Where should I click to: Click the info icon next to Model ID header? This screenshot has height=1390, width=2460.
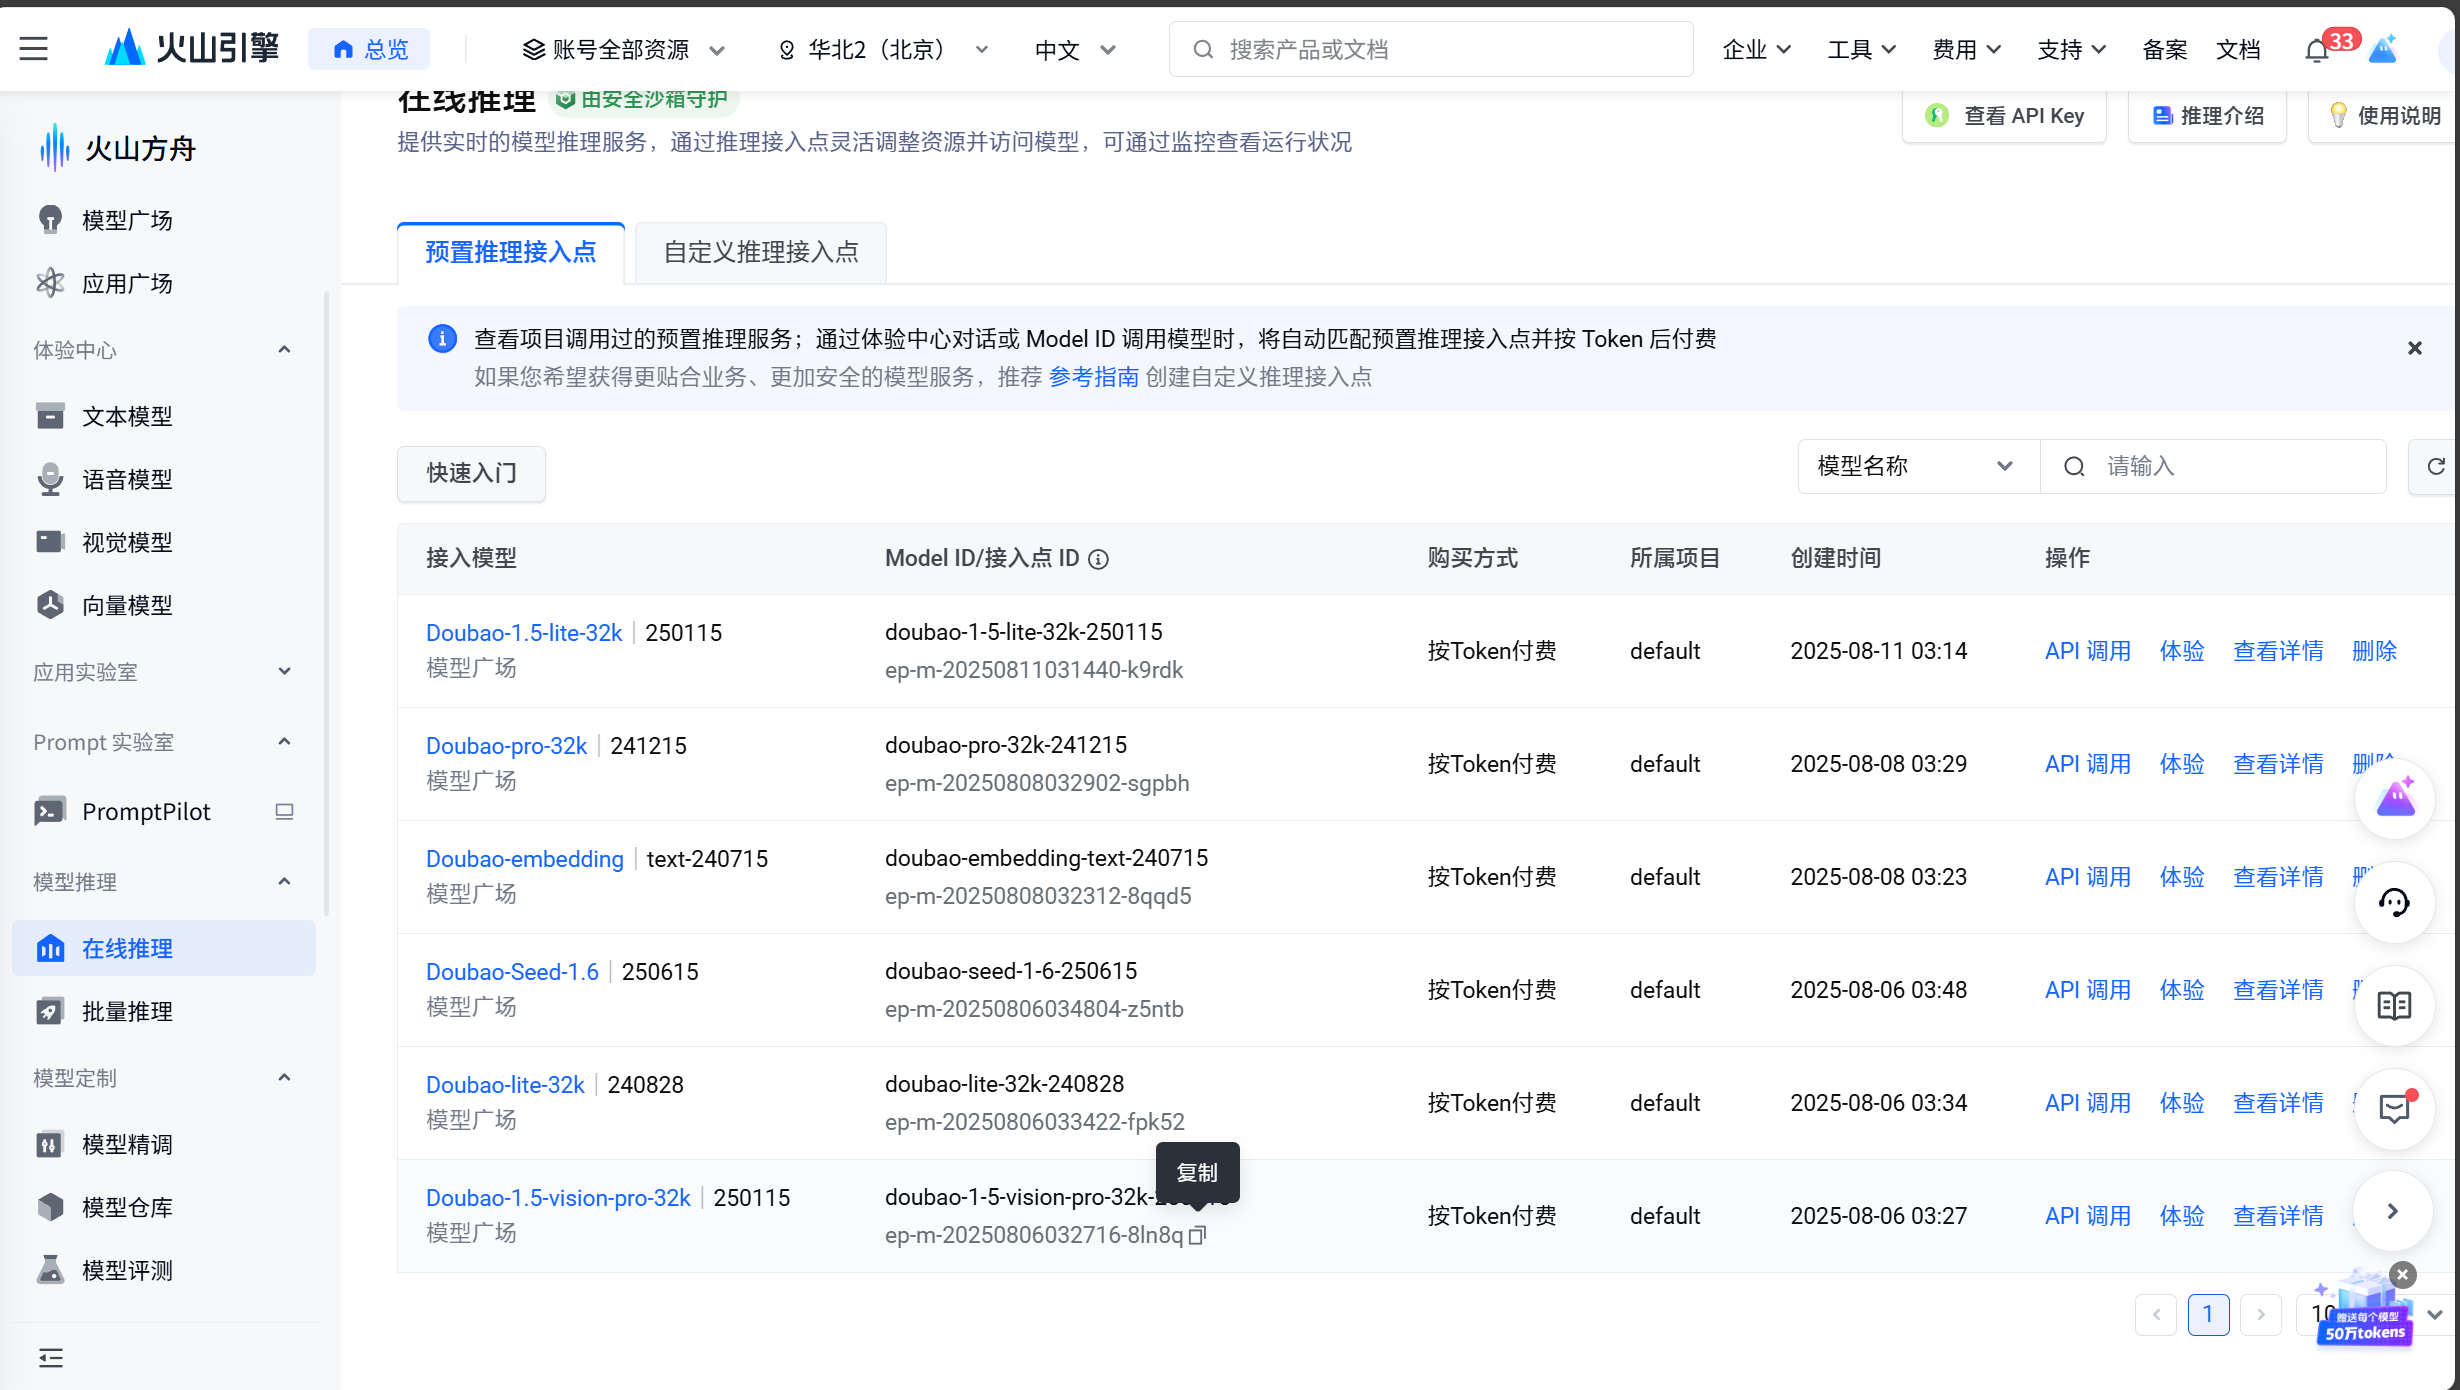1098,559
